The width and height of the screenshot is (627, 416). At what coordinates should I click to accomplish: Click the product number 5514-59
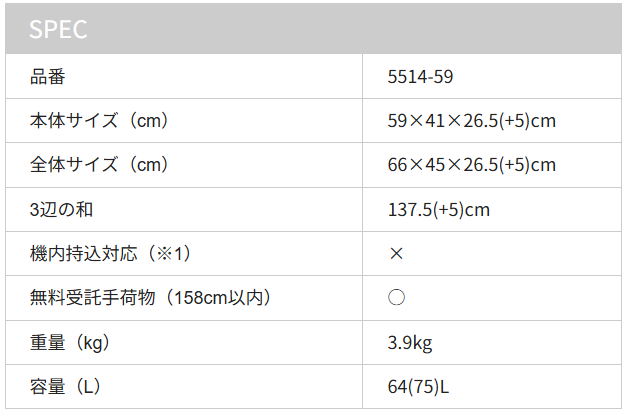(420, 77)
